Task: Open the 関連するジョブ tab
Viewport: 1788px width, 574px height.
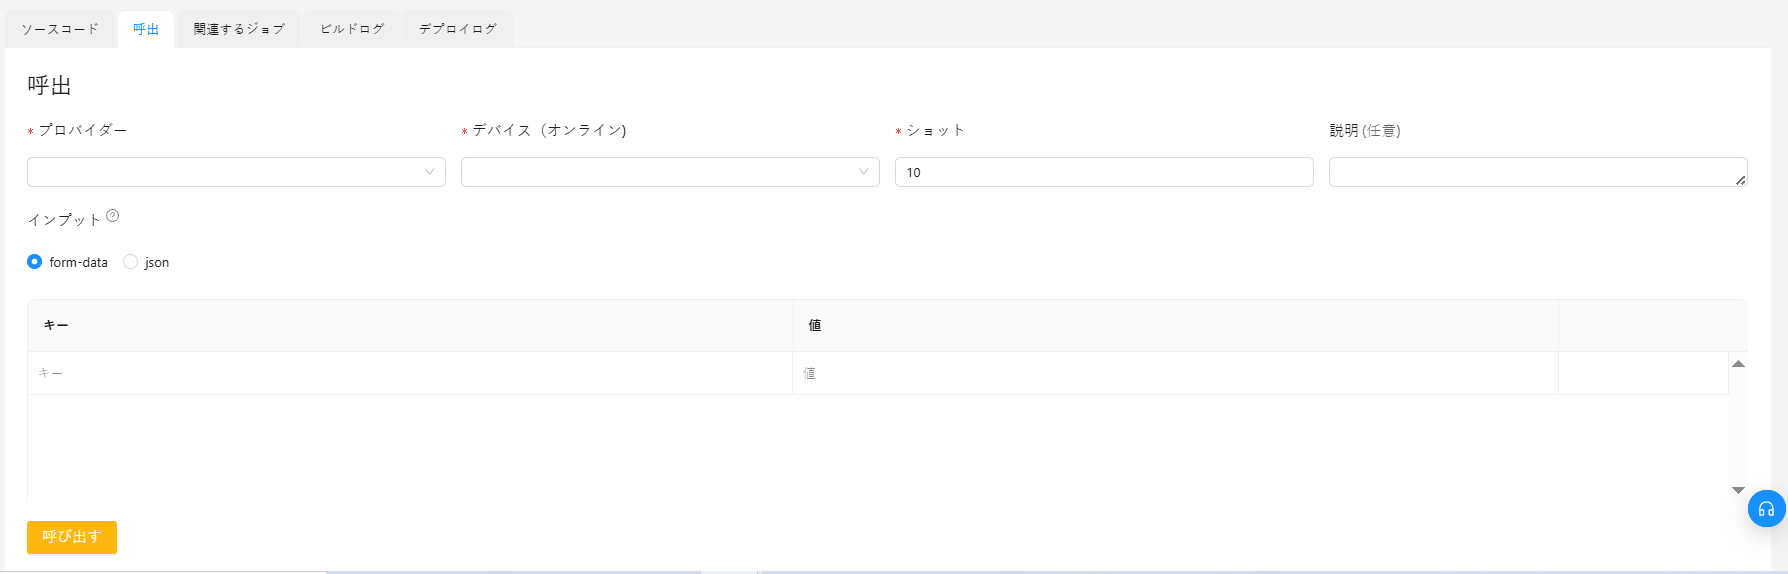Action: point(239,29)
